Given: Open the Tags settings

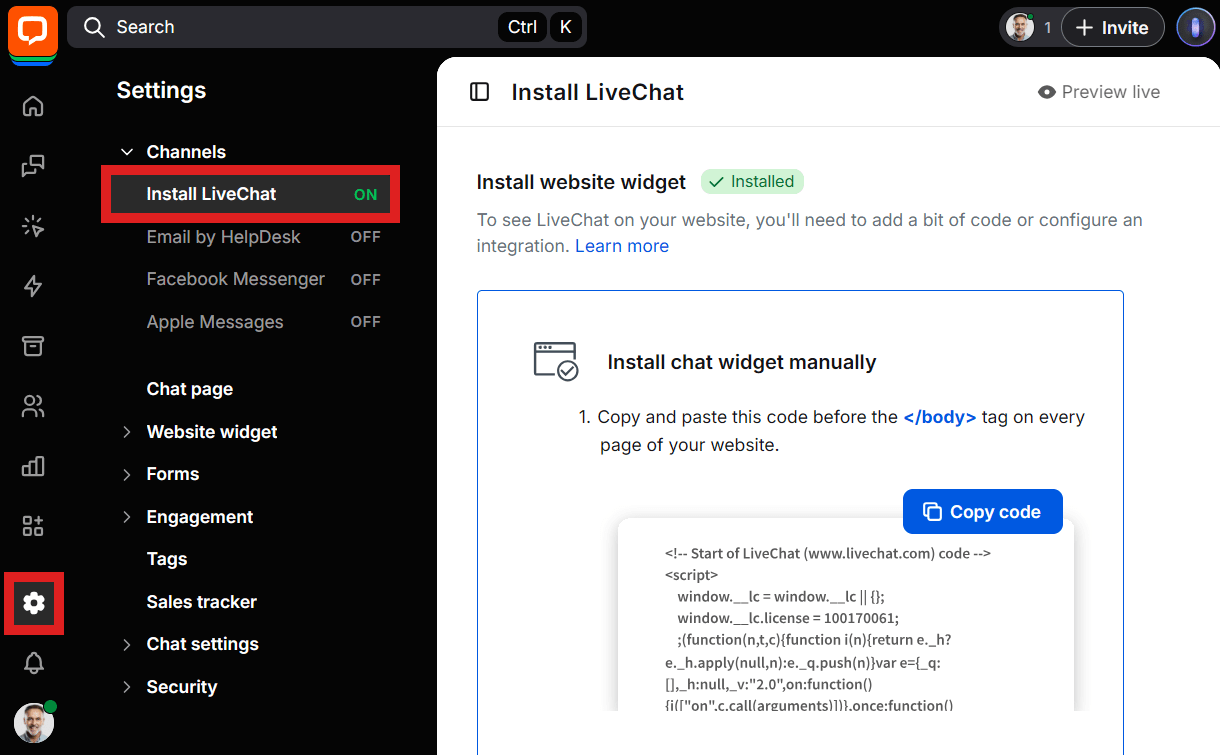Looking at the screenshot, I should tap(167, 559).
